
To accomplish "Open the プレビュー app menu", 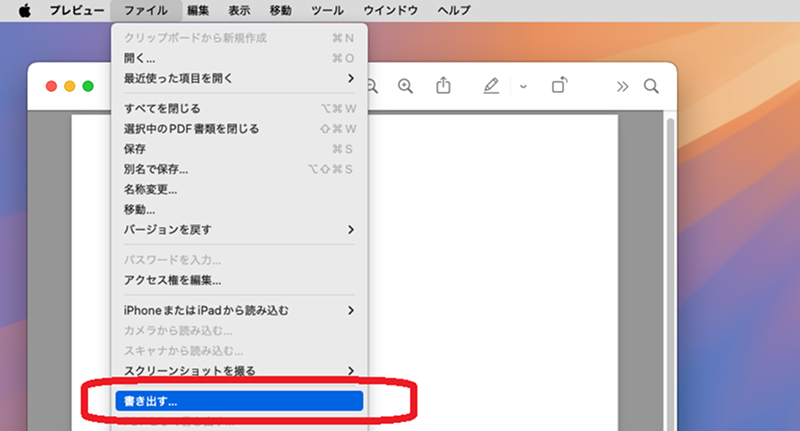I will pos(77,10).
